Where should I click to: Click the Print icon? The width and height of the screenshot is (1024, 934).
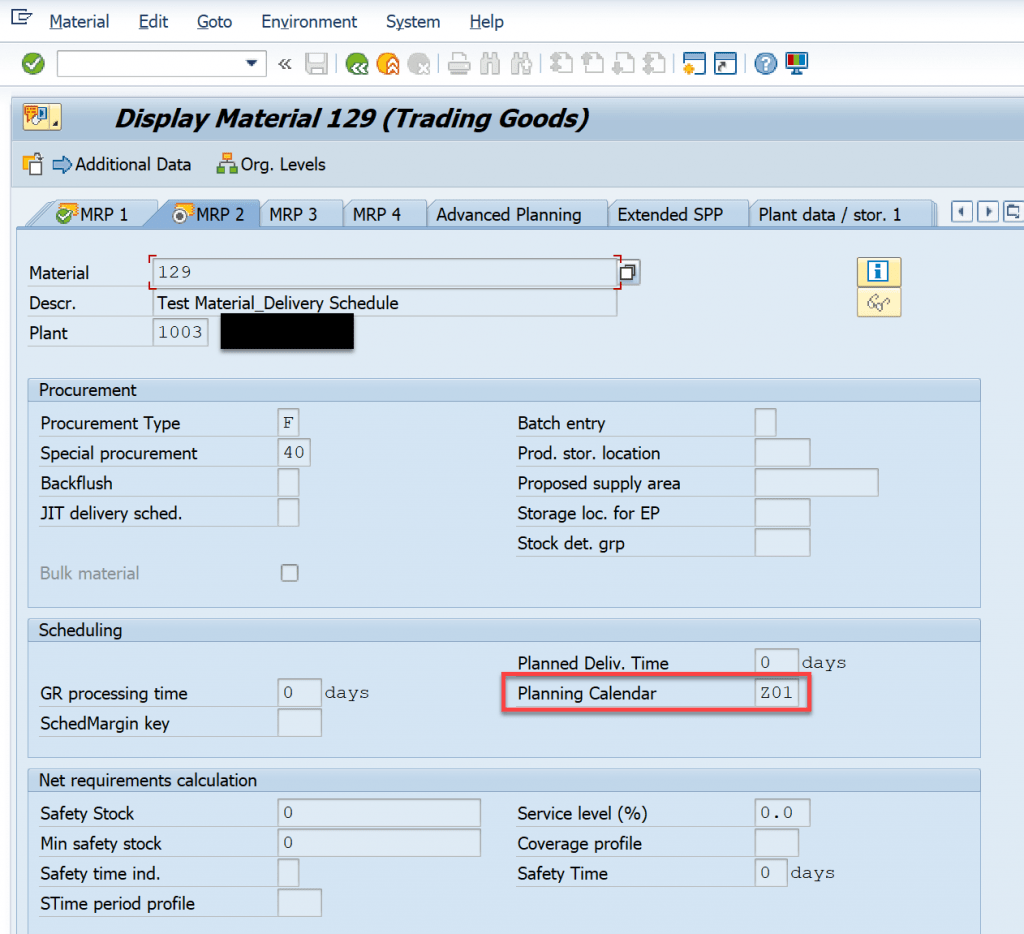(x=459, y=64)
